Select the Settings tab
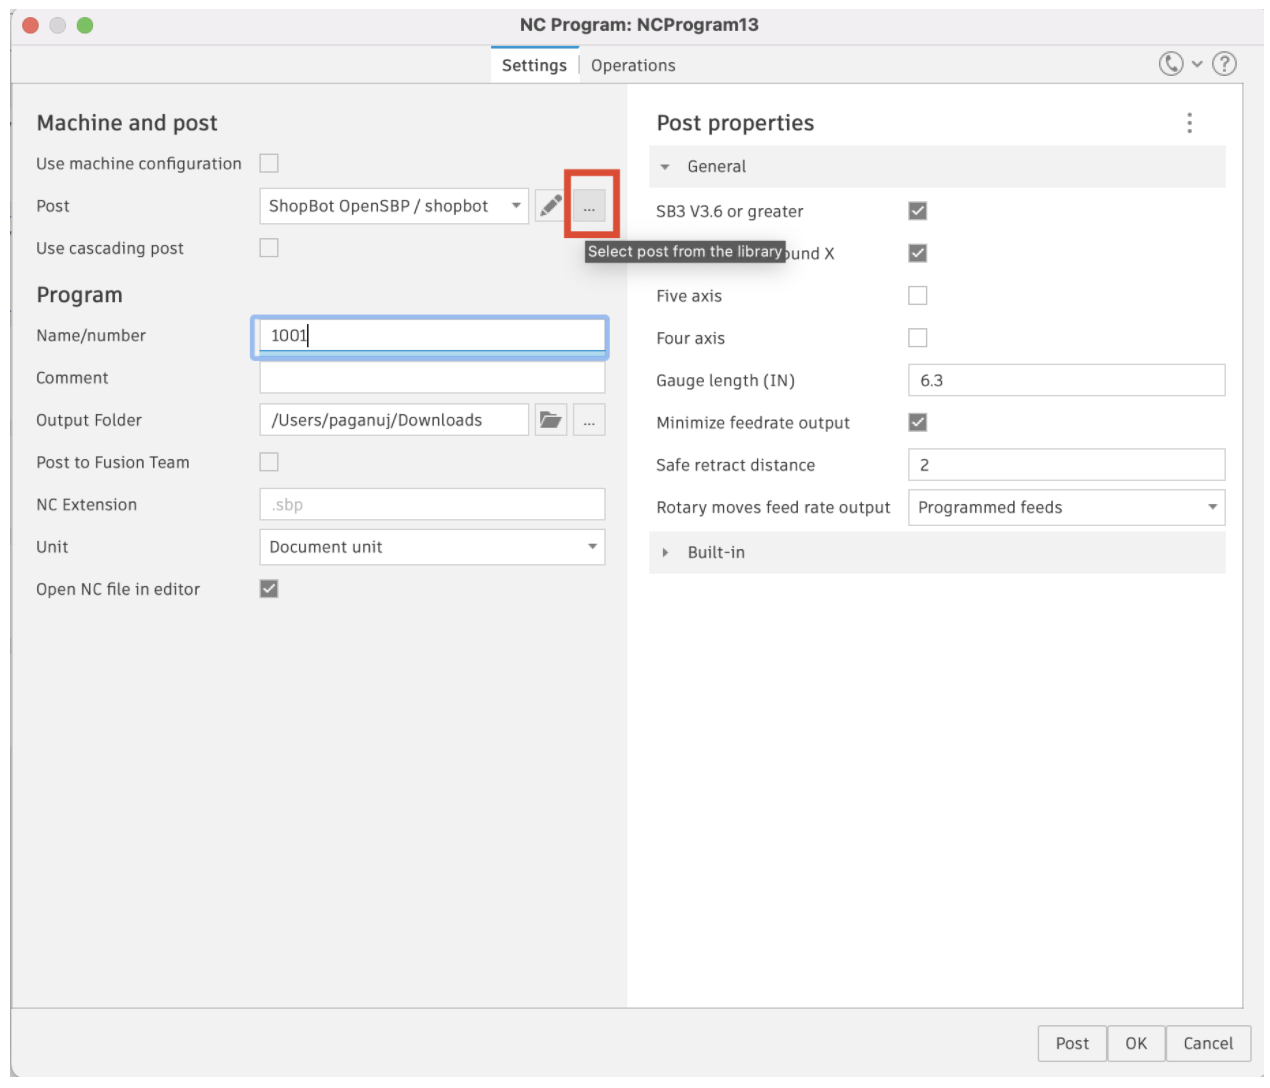This screenshot has width=1270, height=1088. click(x=534, y=65)
